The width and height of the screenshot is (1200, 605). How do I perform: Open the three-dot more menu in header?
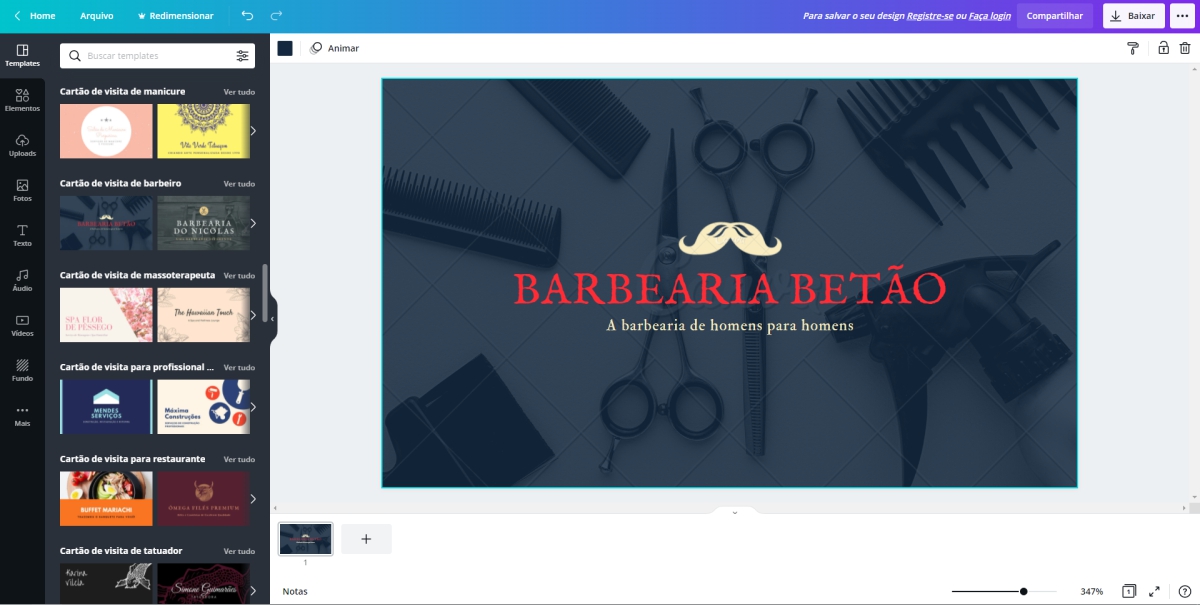click(x=1182, y=16)
